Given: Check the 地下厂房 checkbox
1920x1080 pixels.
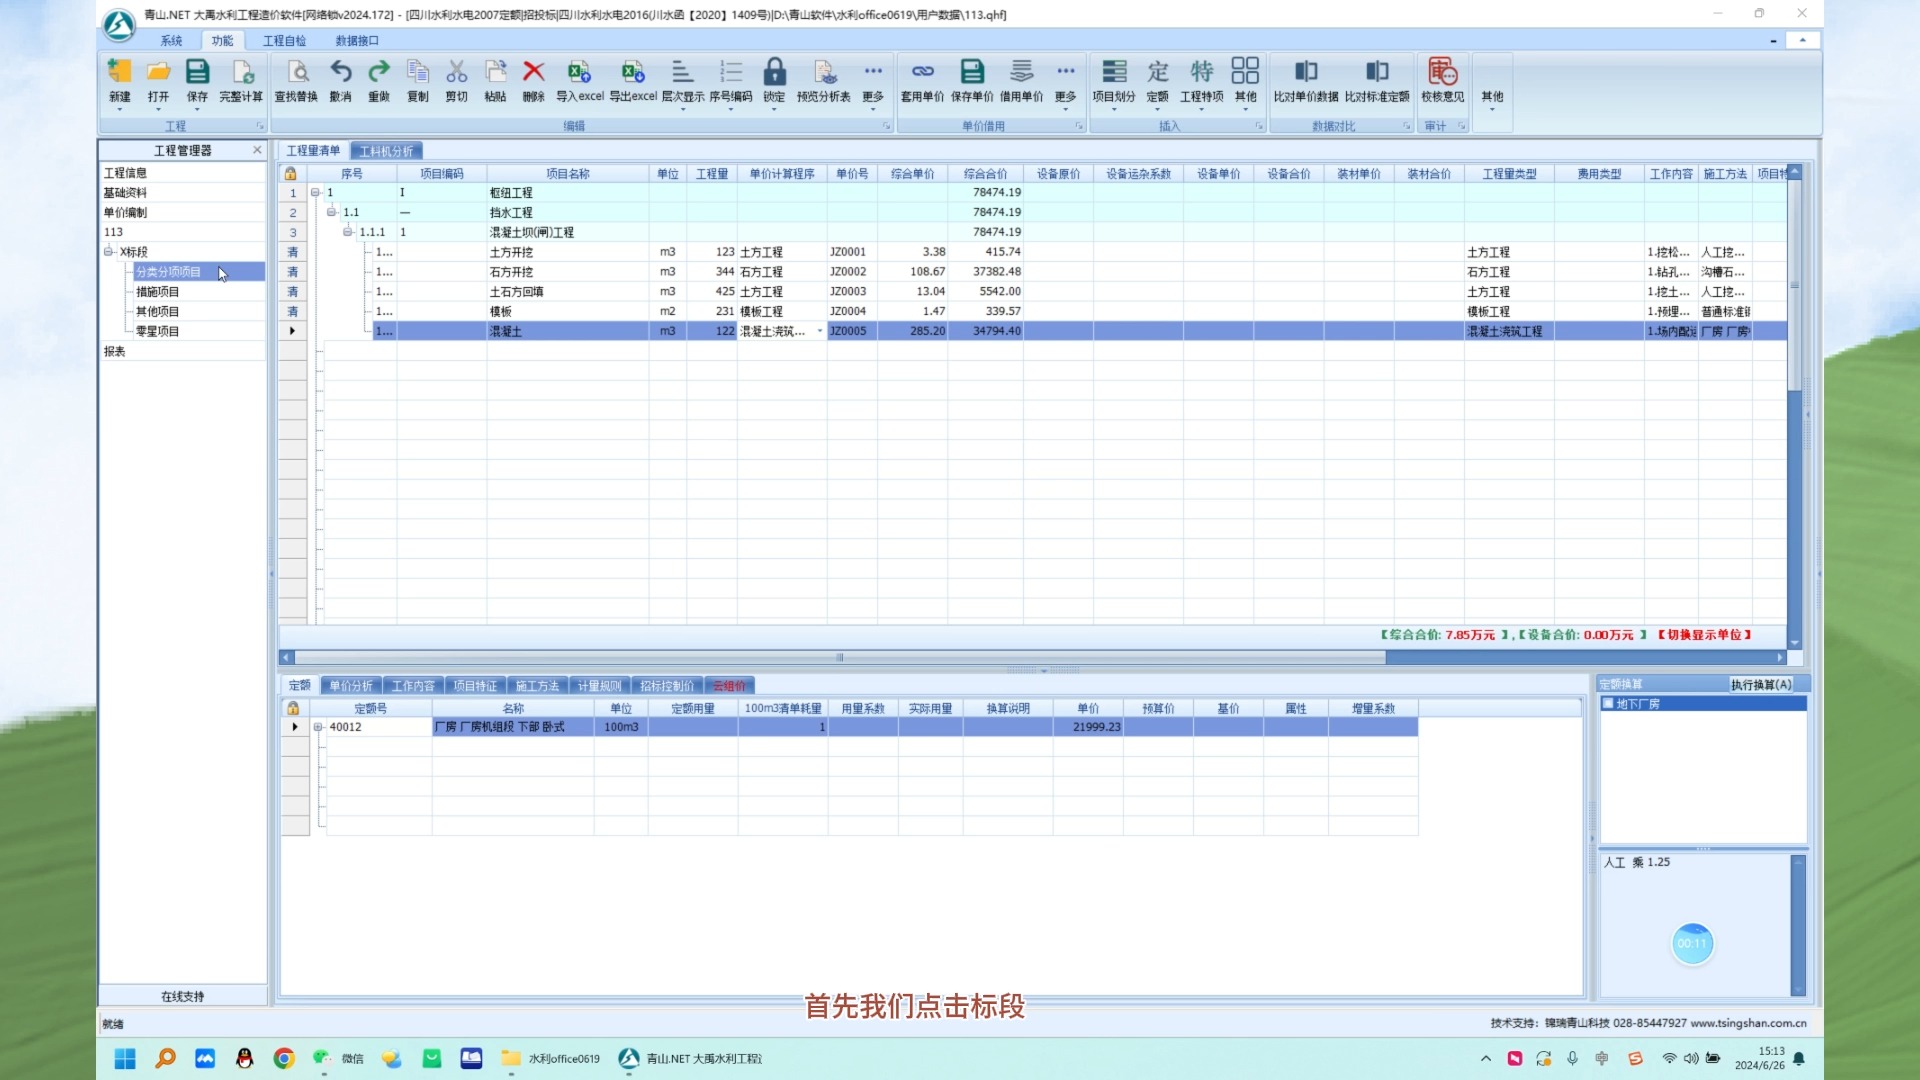Looking at the screenshot, I should coord(1608,703).
